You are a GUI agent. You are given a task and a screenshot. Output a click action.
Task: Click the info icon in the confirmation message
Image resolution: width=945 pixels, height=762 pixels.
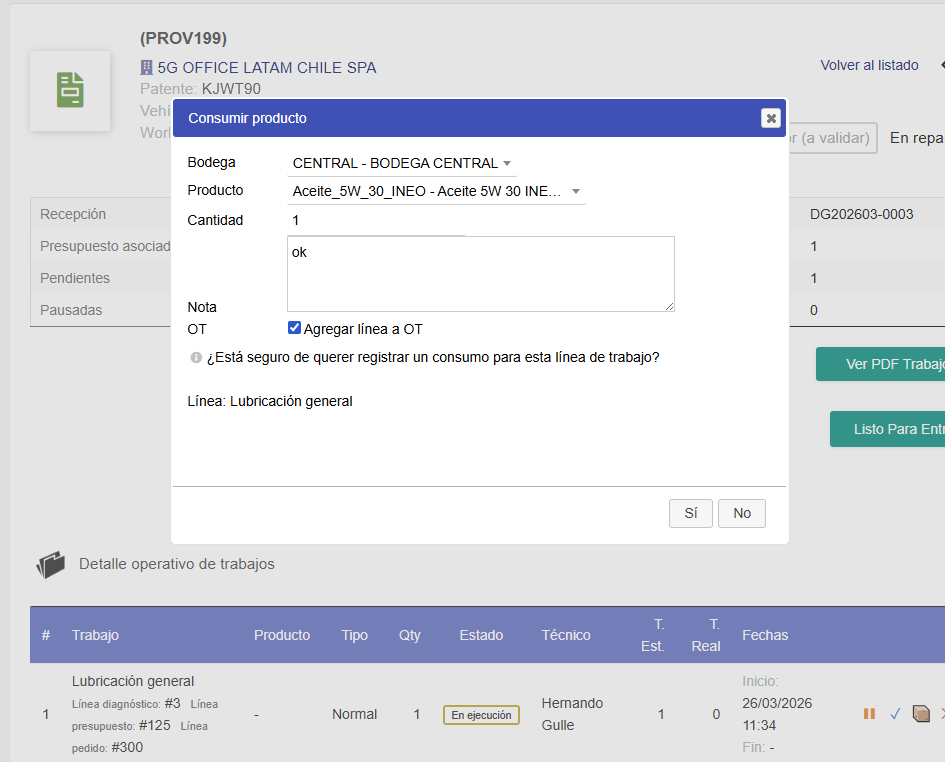point(196,357)
